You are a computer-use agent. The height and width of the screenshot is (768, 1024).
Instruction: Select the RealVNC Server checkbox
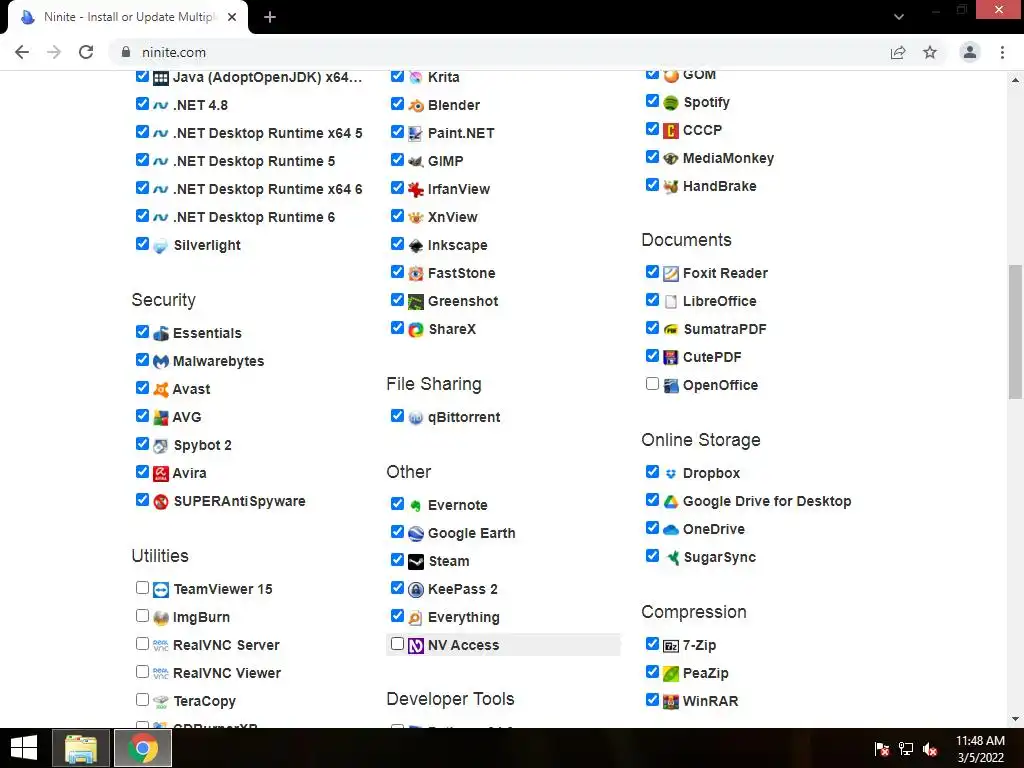tap(142, 643)
